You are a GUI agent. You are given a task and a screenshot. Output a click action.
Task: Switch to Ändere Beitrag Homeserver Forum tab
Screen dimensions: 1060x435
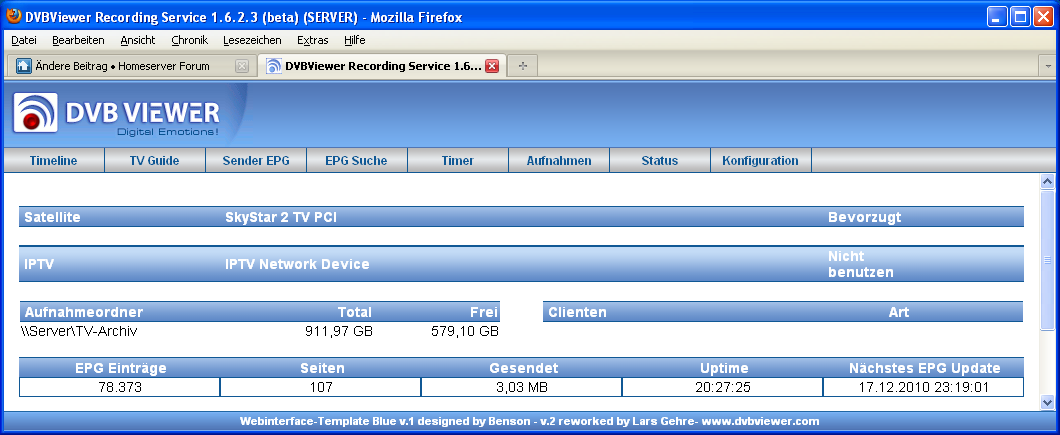pyautogui.click(x=132, y=66)
